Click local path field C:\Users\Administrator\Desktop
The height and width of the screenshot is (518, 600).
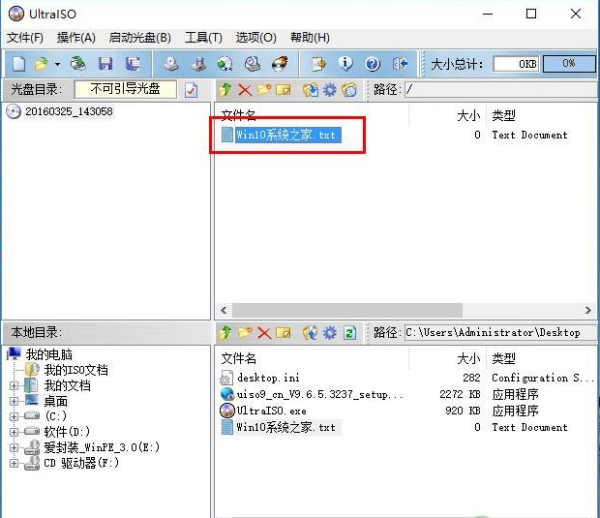tap(500, 332)
